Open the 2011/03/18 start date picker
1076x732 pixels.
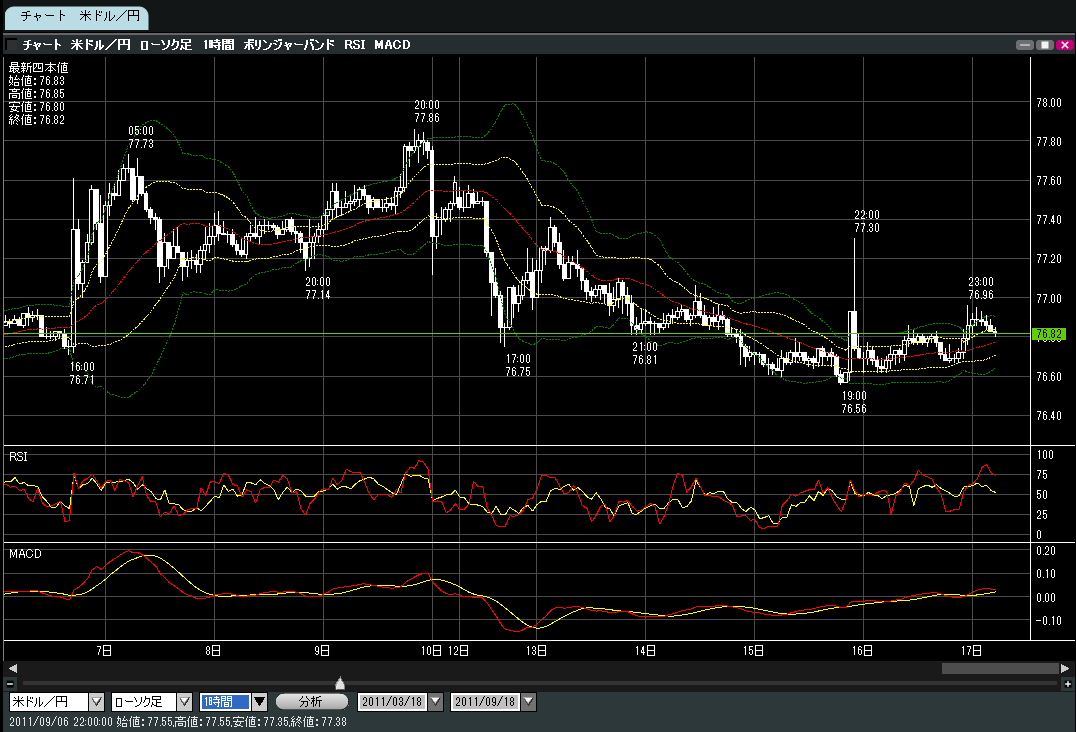pos(435,702)
